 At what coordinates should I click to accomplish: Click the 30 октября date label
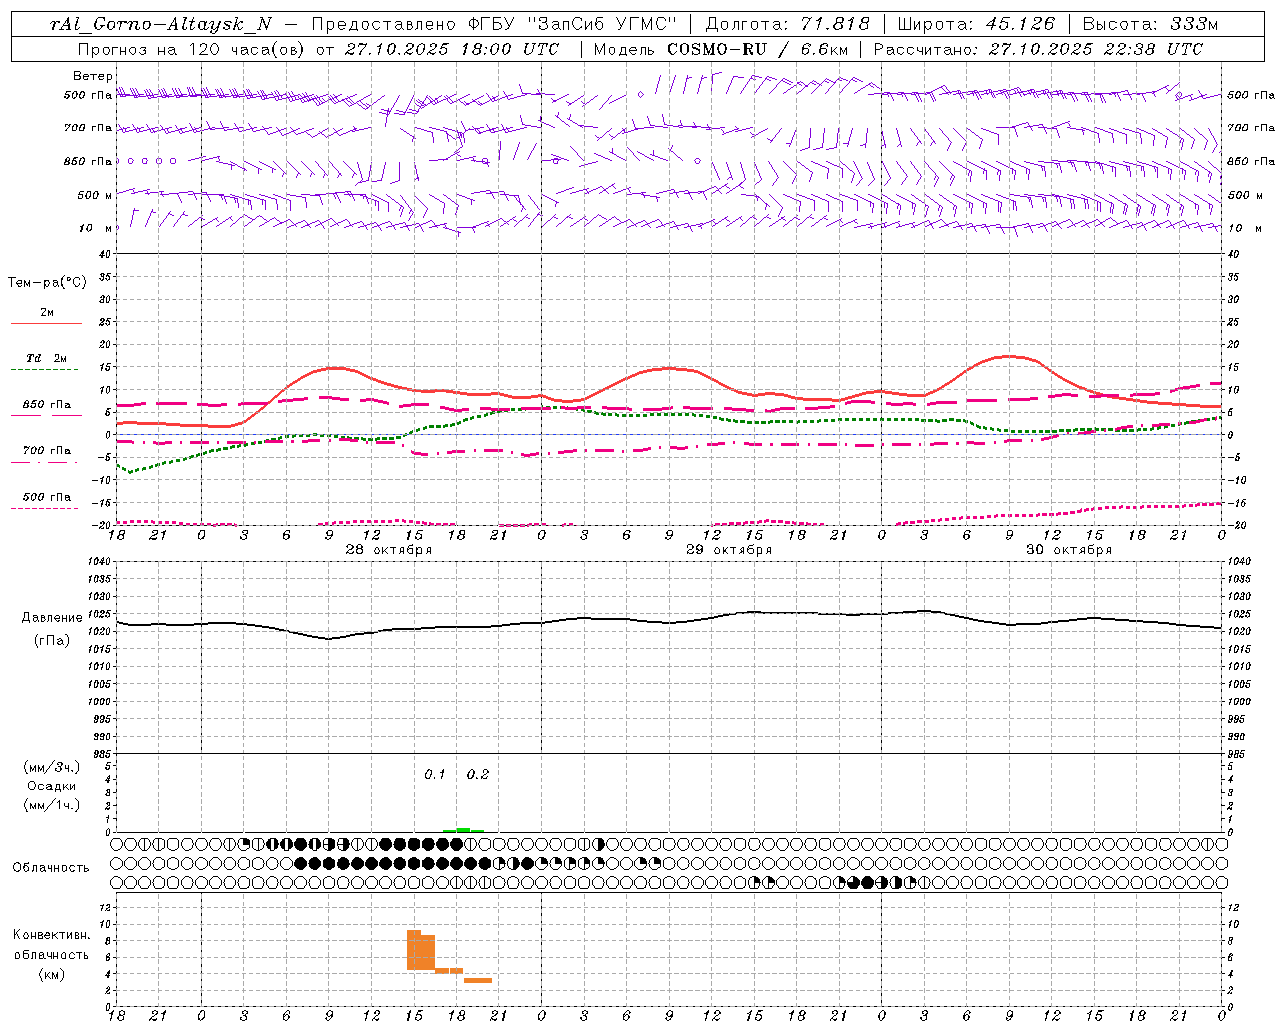click(x=1069, y=550)
